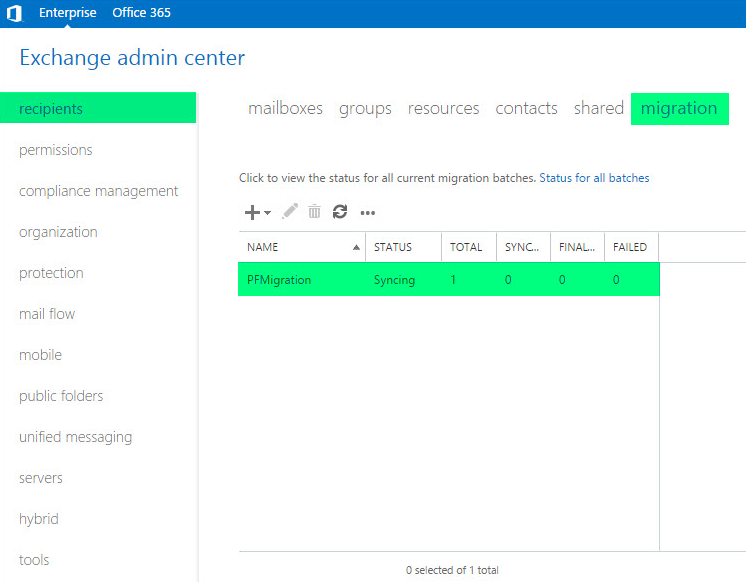
Task: Switch to the mailboxes tab
Action: click(285, 109)
